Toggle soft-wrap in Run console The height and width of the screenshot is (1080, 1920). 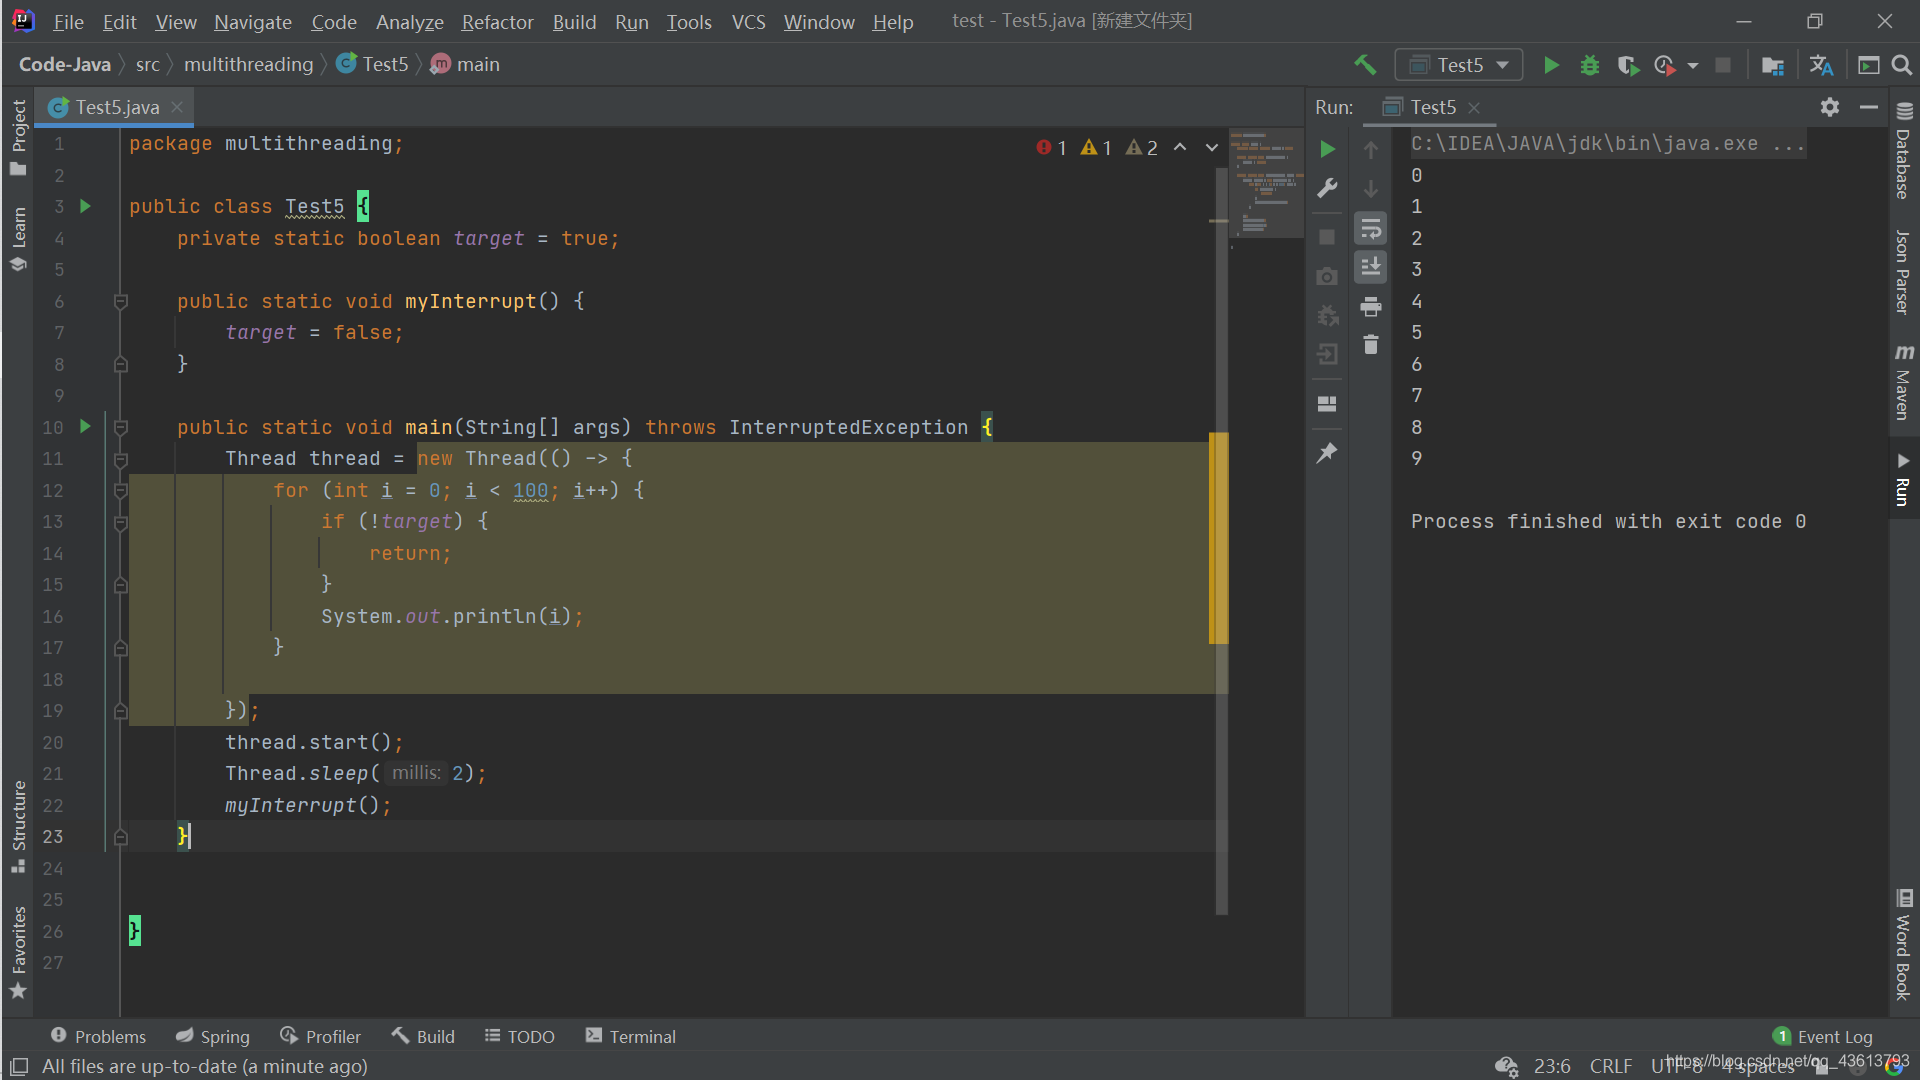click(x=1371, y=229)
